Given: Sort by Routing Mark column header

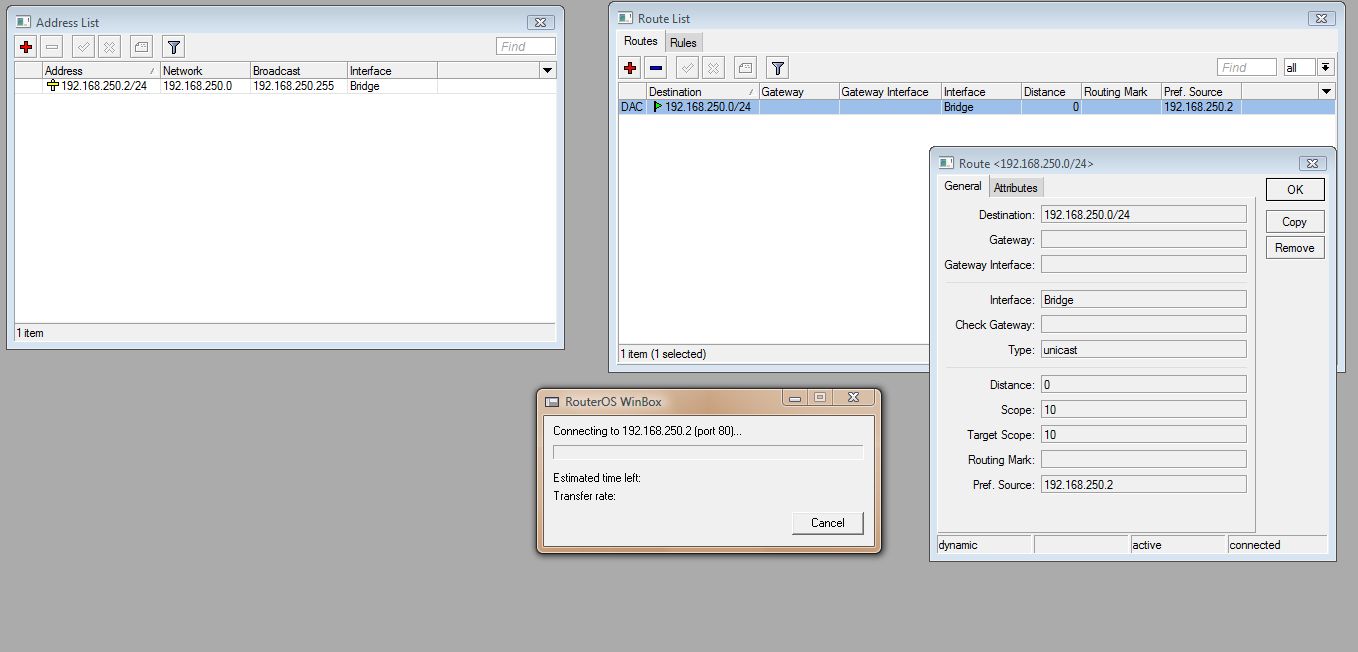Looking at the screenshot, I should [x=1121, y=92].
